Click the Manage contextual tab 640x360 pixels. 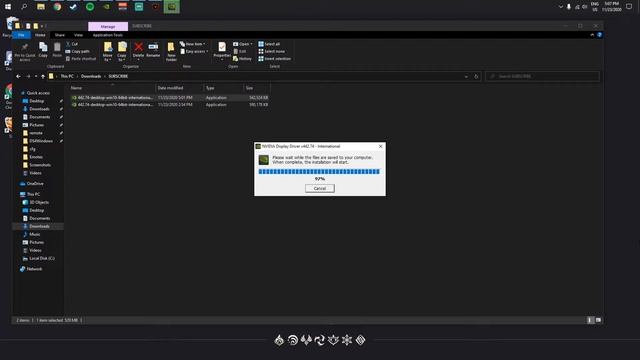(108, 27)
